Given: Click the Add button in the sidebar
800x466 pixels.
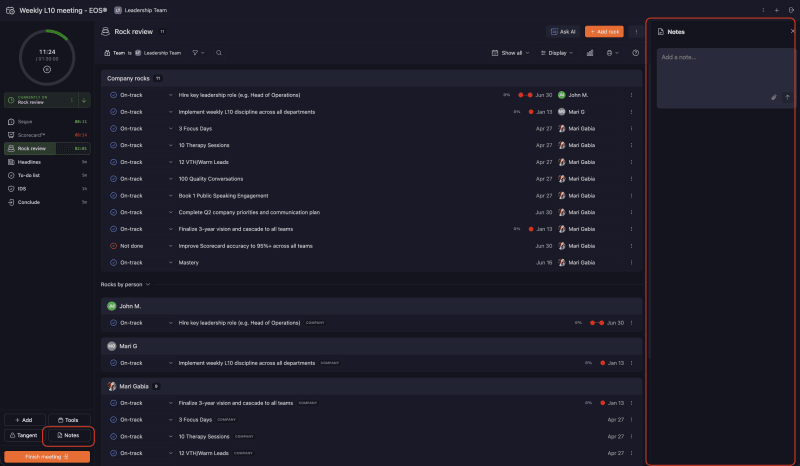Looking at the screenshot, I should click(x=24, y=420).
